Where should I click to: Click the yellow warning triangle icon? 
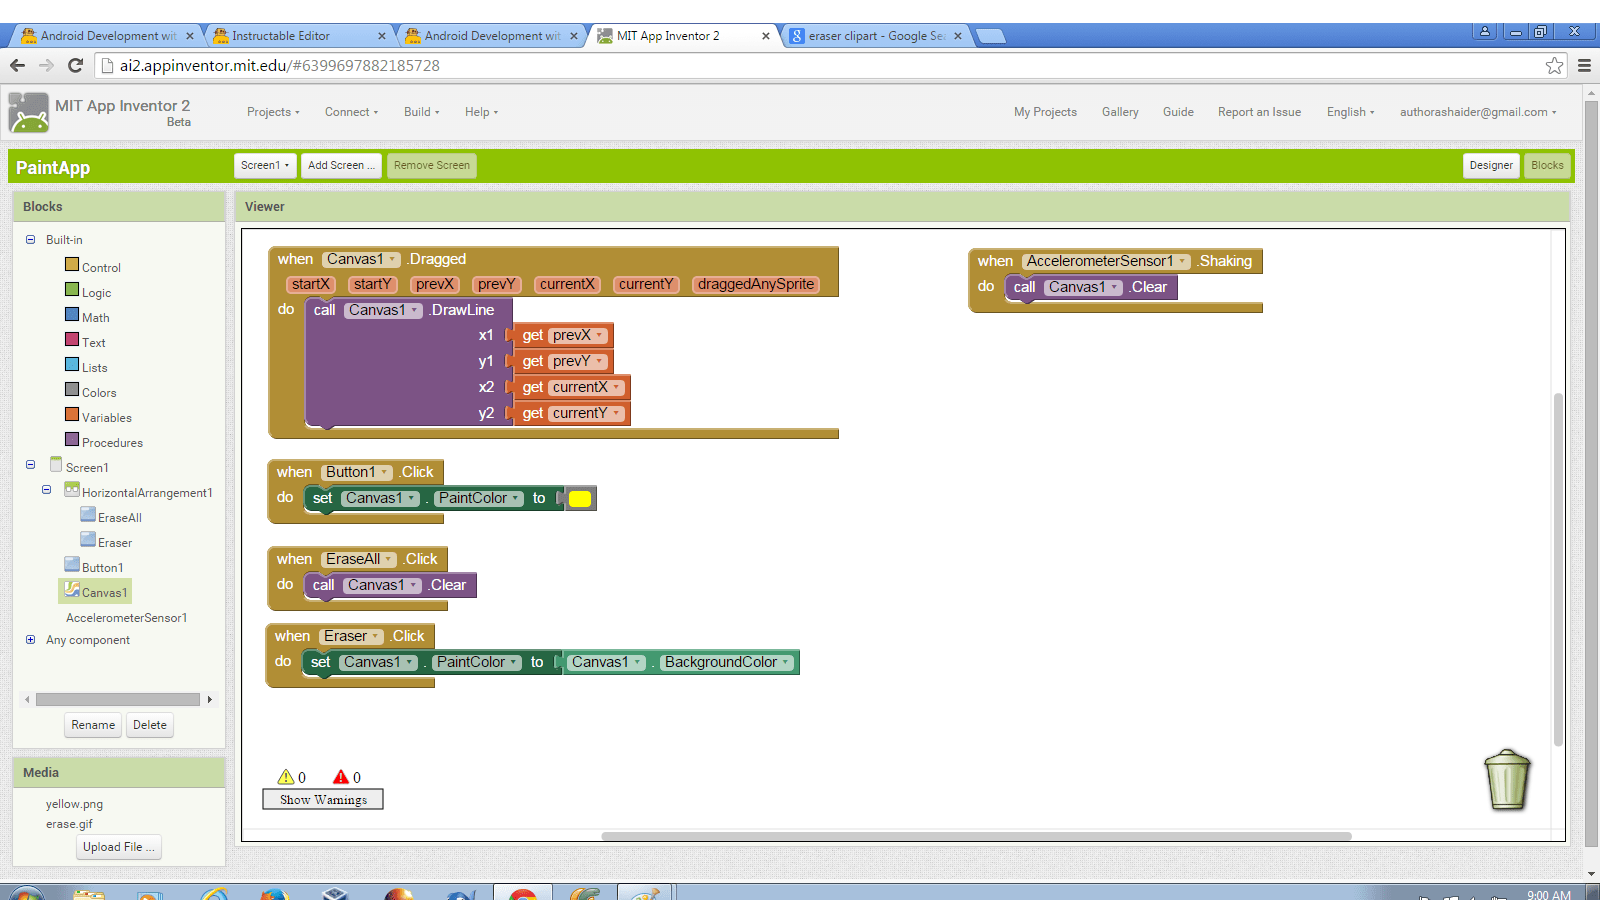(286, 777)
